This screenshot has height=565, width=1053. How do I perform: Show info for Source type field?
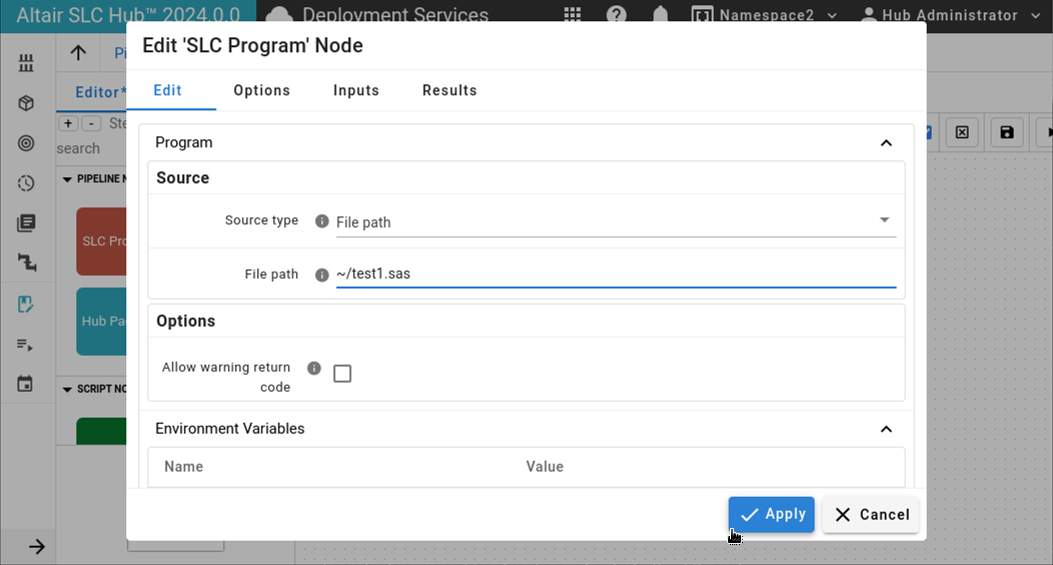tap(322, 221)
